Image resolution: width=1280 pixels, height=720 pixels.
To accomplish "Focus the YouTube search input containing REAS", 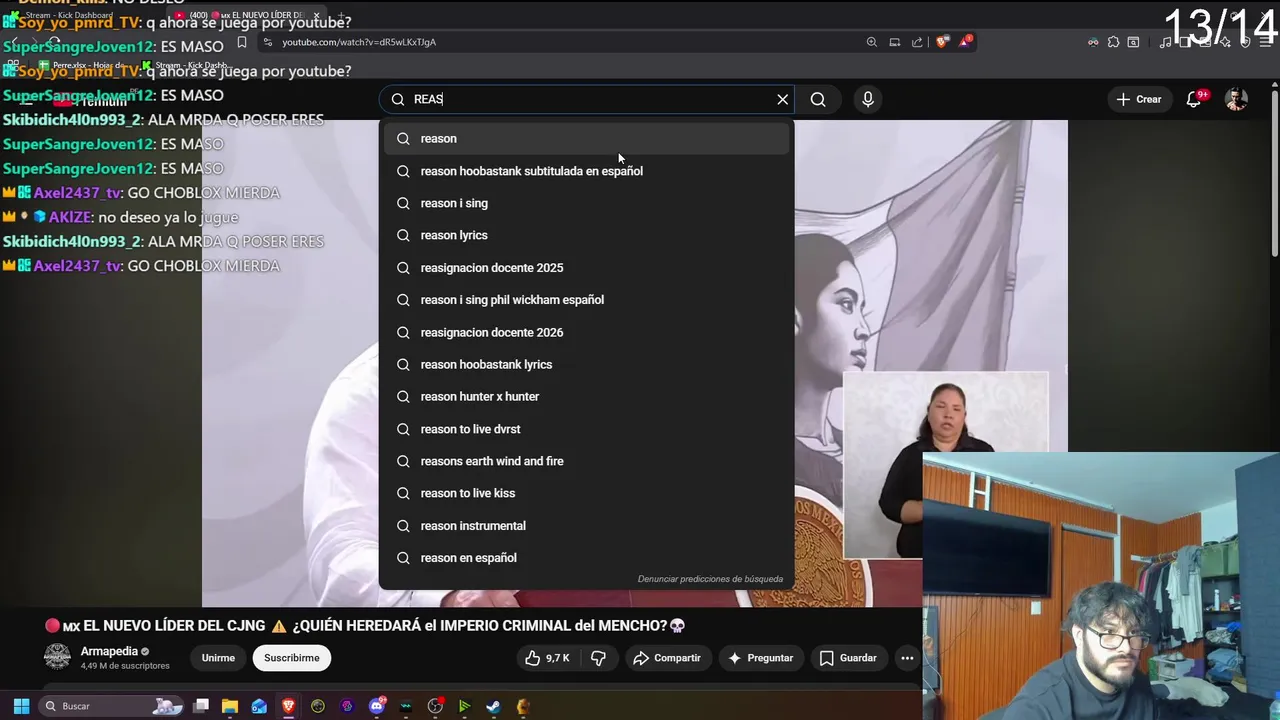I will (x=586, y=99).
